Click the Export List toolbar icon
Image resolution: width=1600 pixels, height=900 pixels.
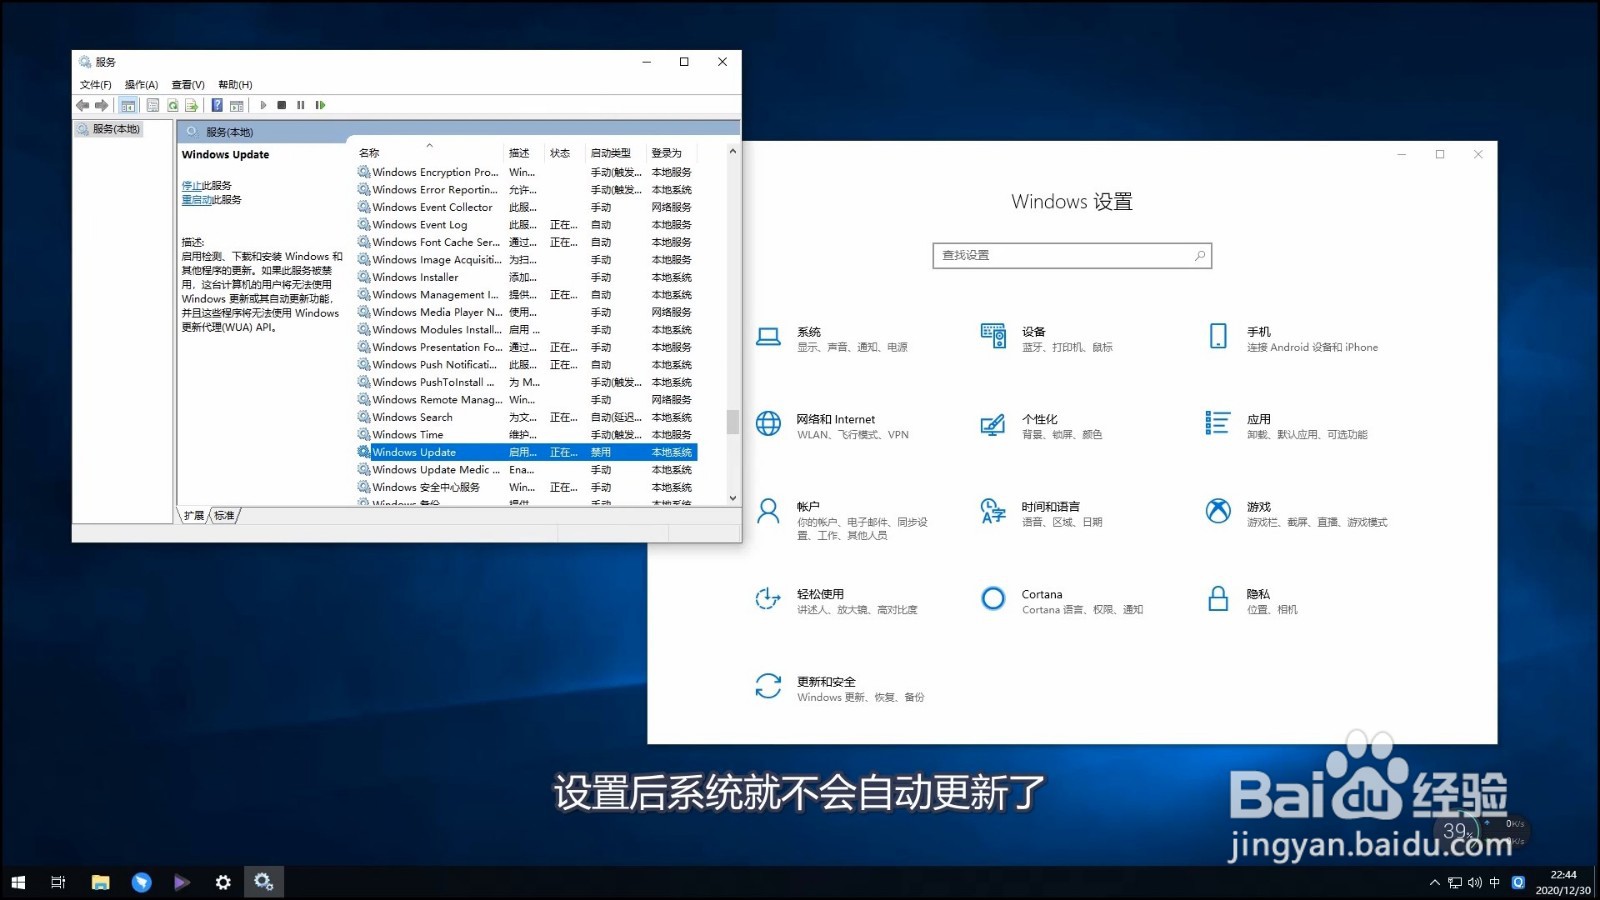pos(190,105)
